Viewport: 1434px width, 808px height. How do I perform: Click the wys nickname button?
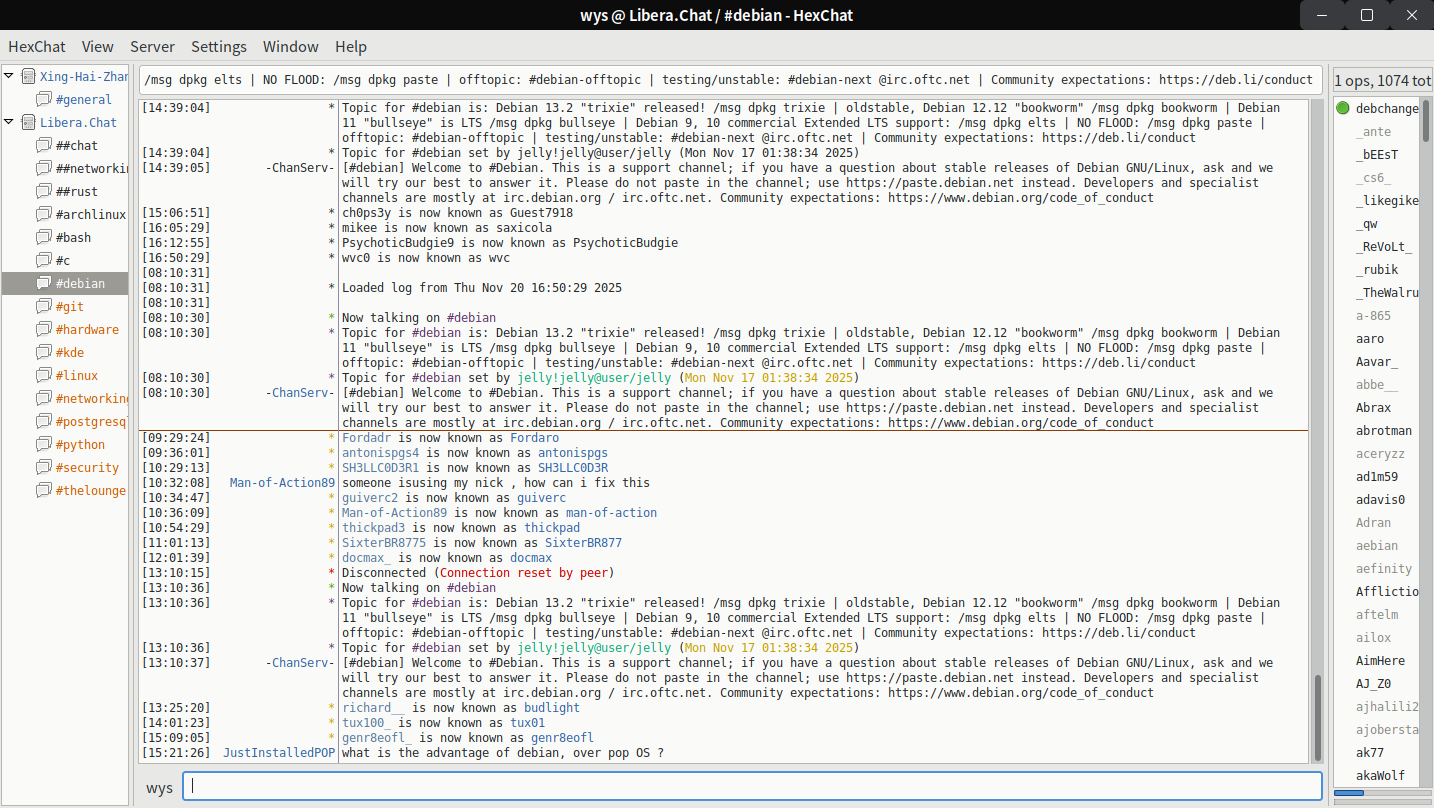pyautogui.click(x=159, y=787)
